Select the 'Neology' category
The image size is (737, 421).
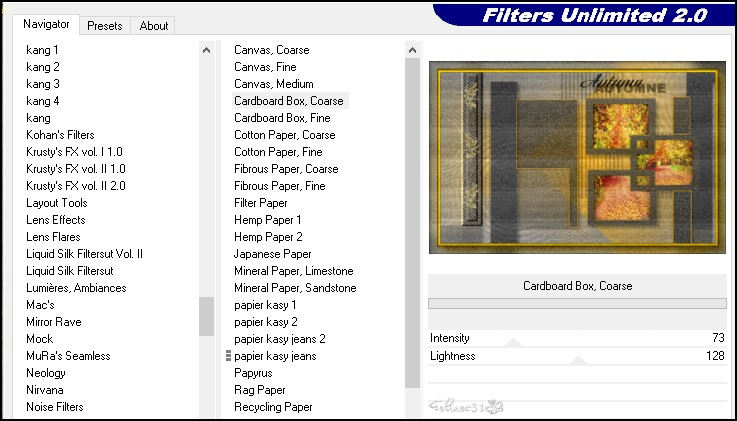[x=46, y=373]
